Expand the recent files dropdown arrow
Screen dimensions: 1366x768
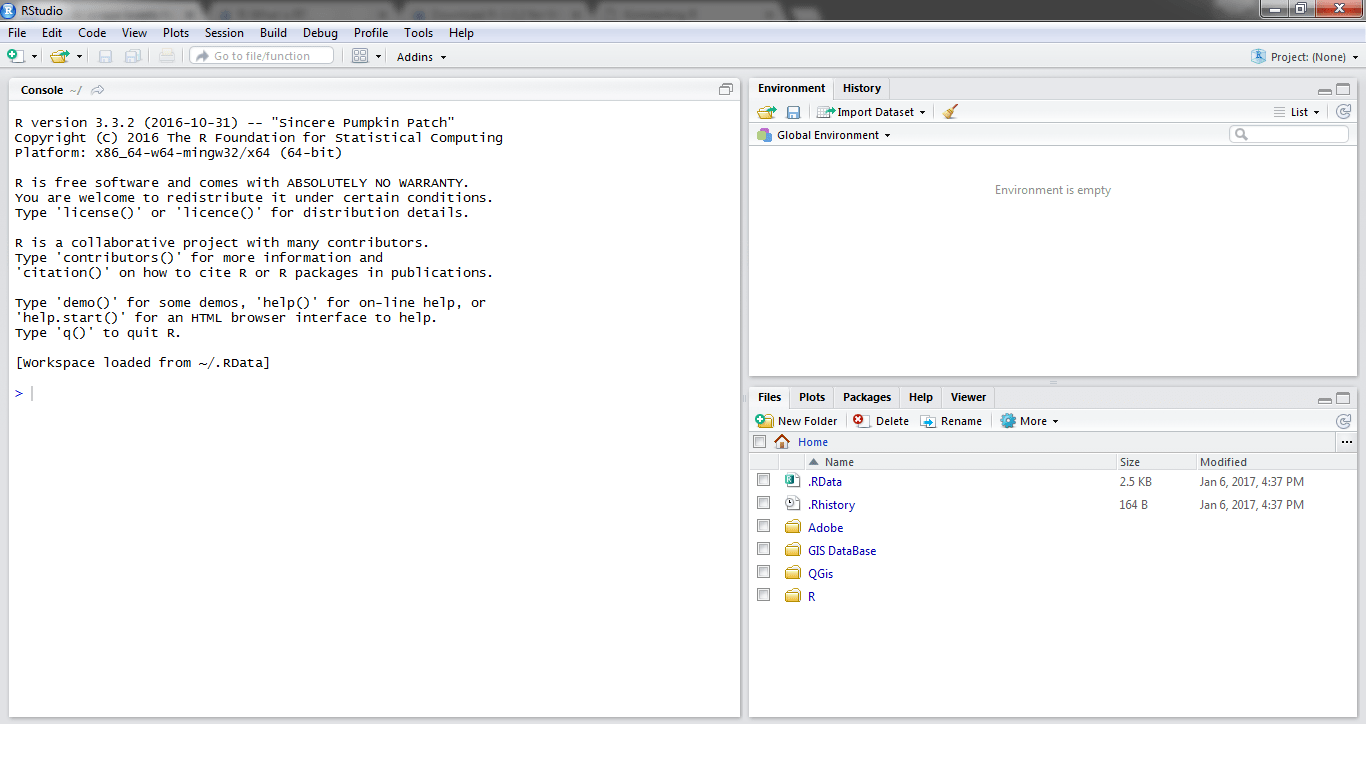click(x=79, y=57)
